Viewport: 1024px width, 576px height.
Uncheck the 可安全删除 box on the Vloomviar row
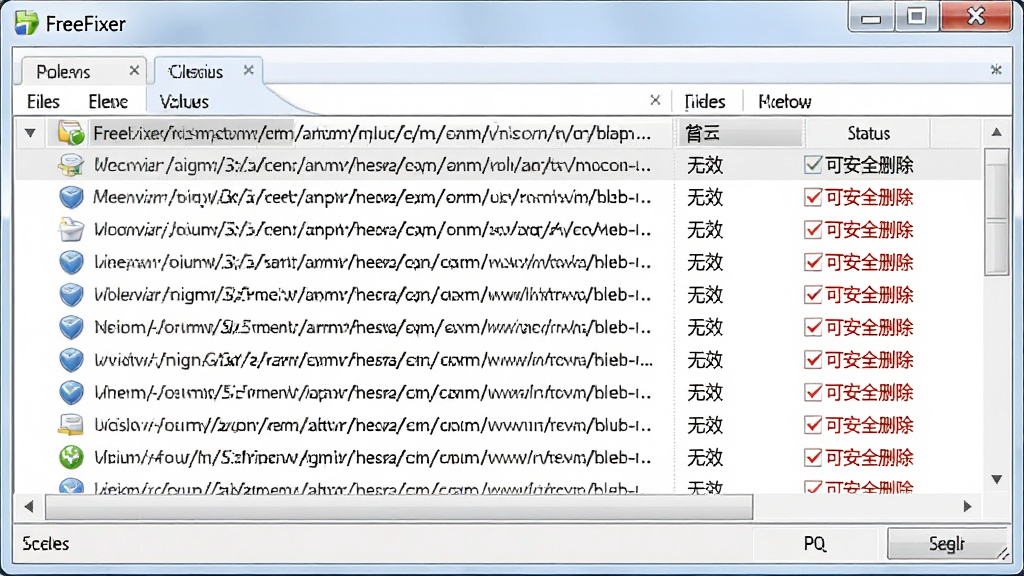coord(812,230)
